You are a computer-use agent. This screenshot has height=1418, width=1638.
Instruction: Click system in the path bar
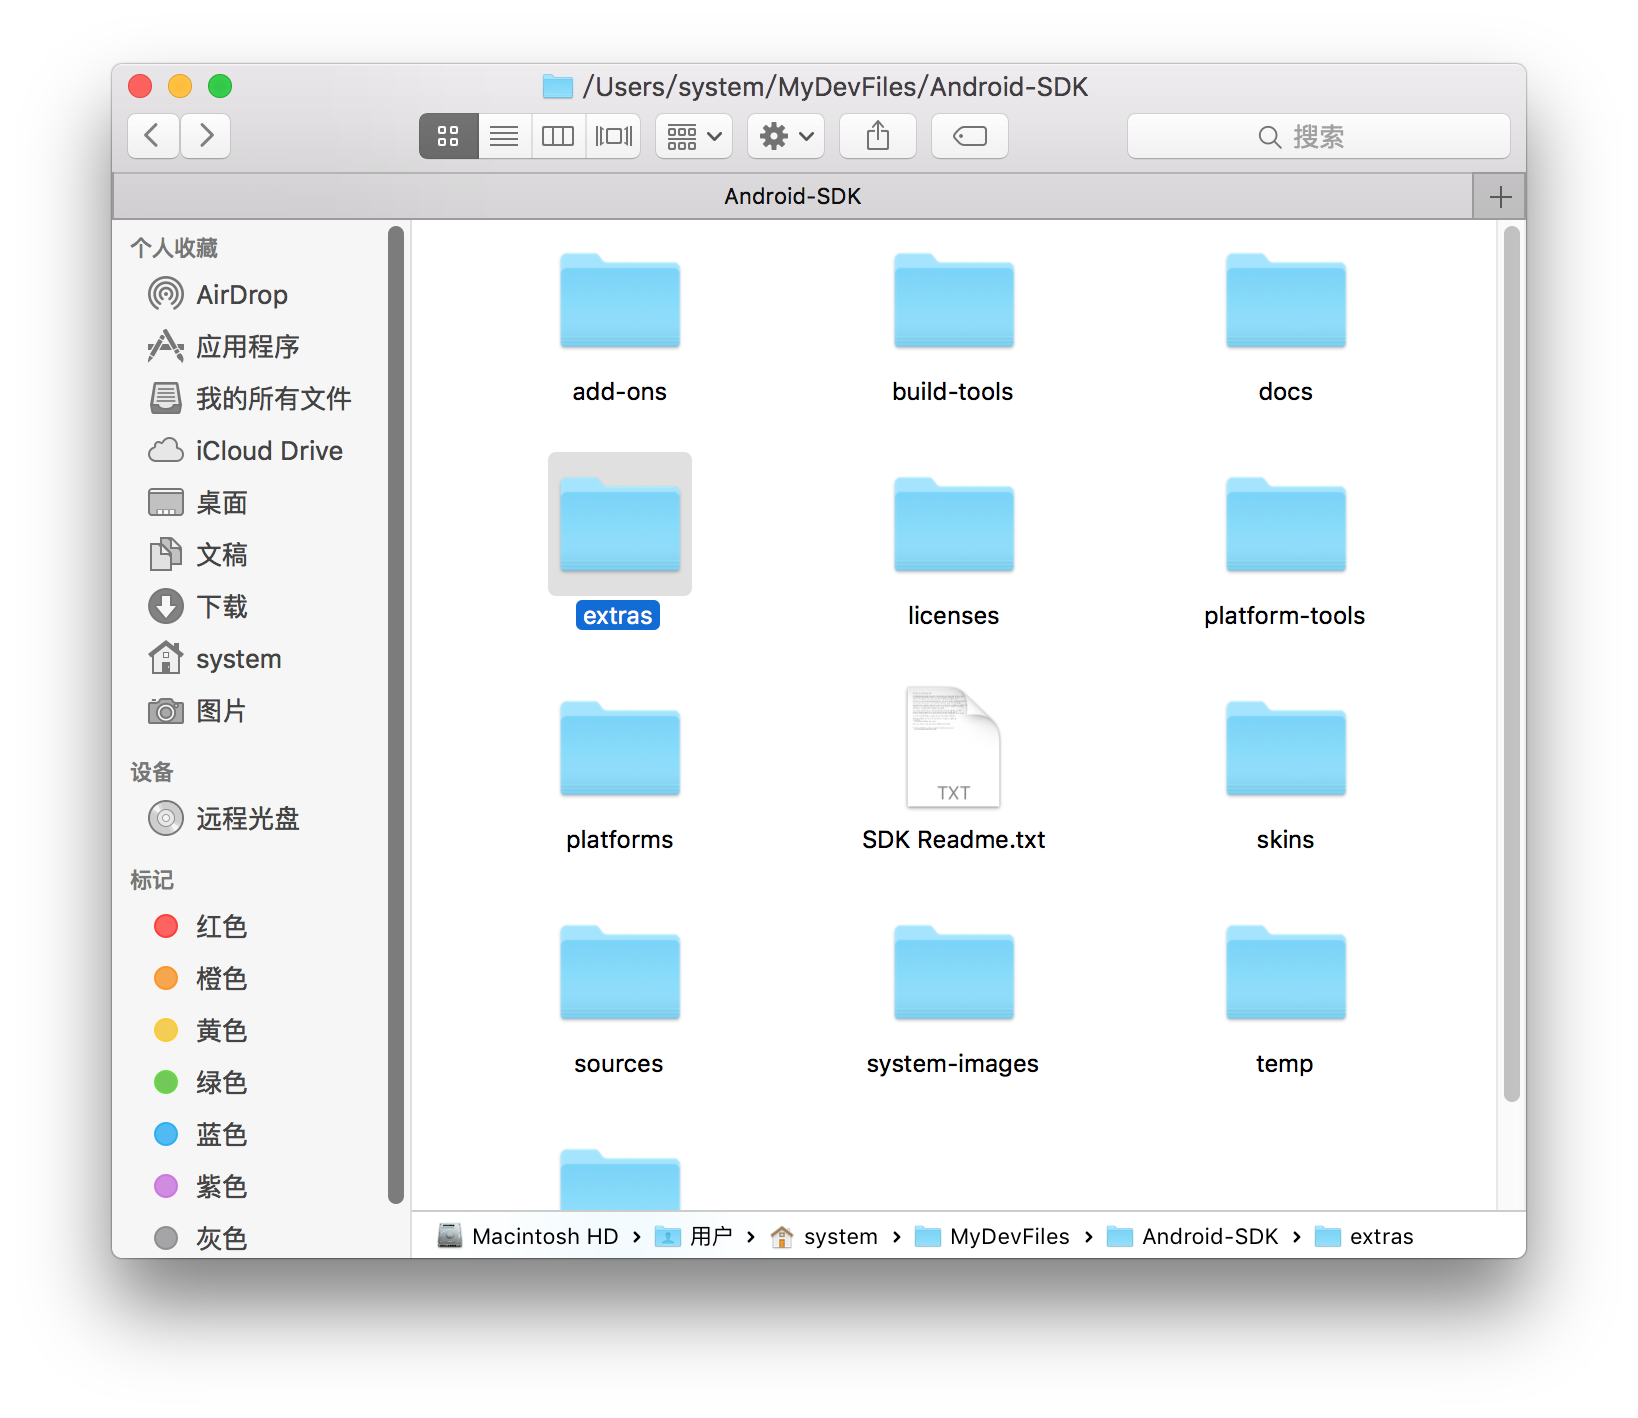[825, 1237]
